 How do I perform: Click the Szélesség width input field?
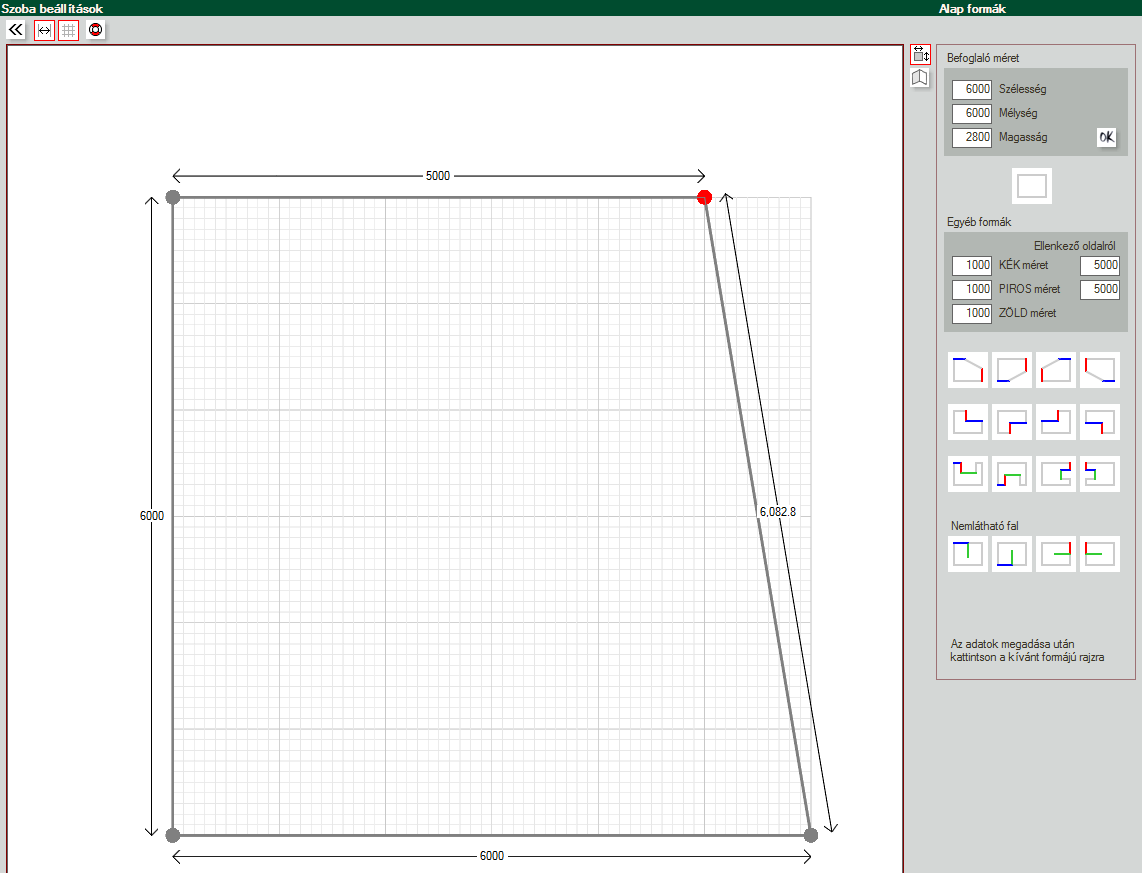(971, 89)
